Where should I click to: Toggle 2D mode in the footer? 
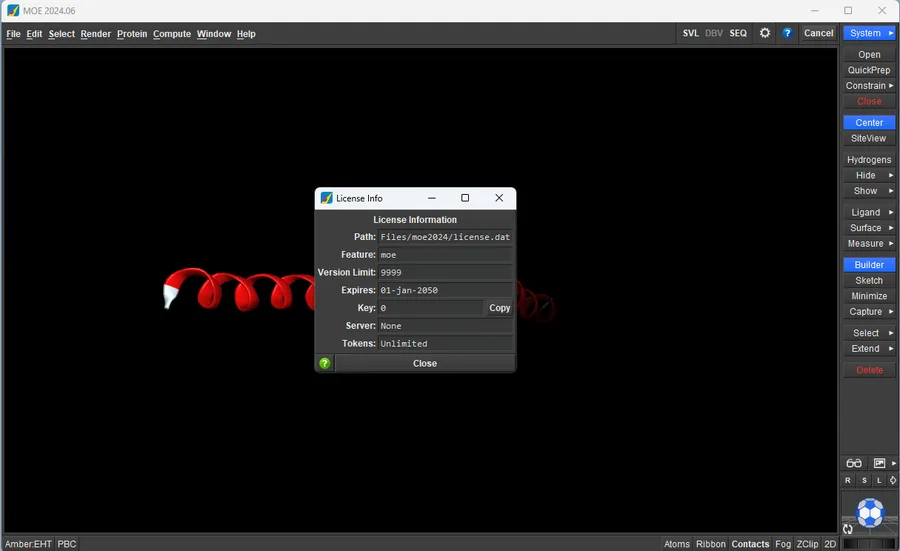830,544
